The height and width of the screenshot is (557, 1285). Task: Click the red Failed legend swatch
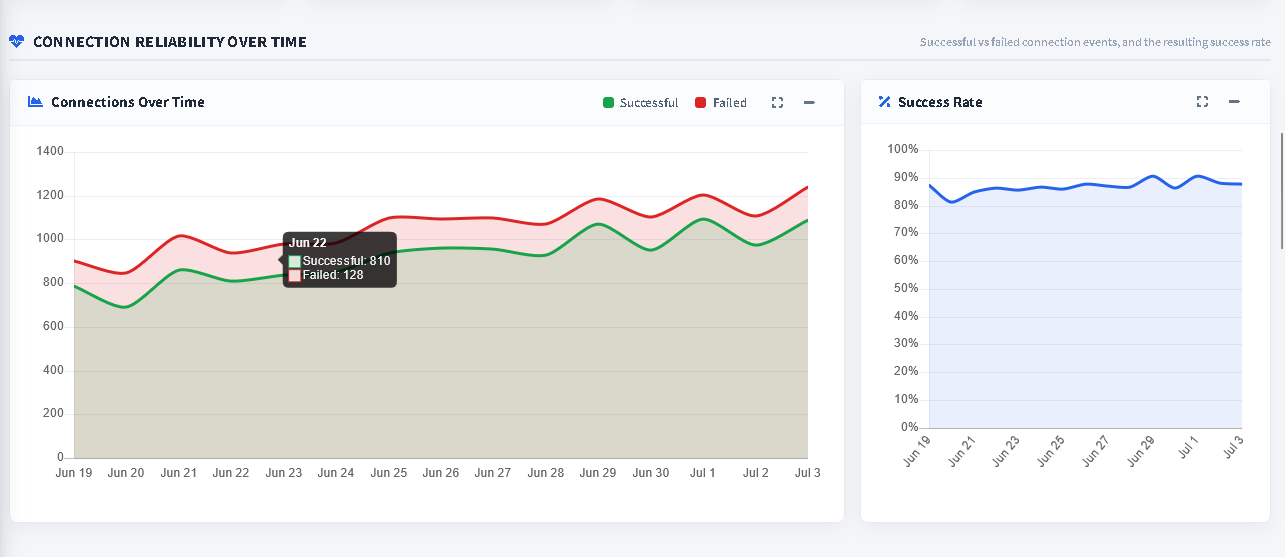coord(700,103)
